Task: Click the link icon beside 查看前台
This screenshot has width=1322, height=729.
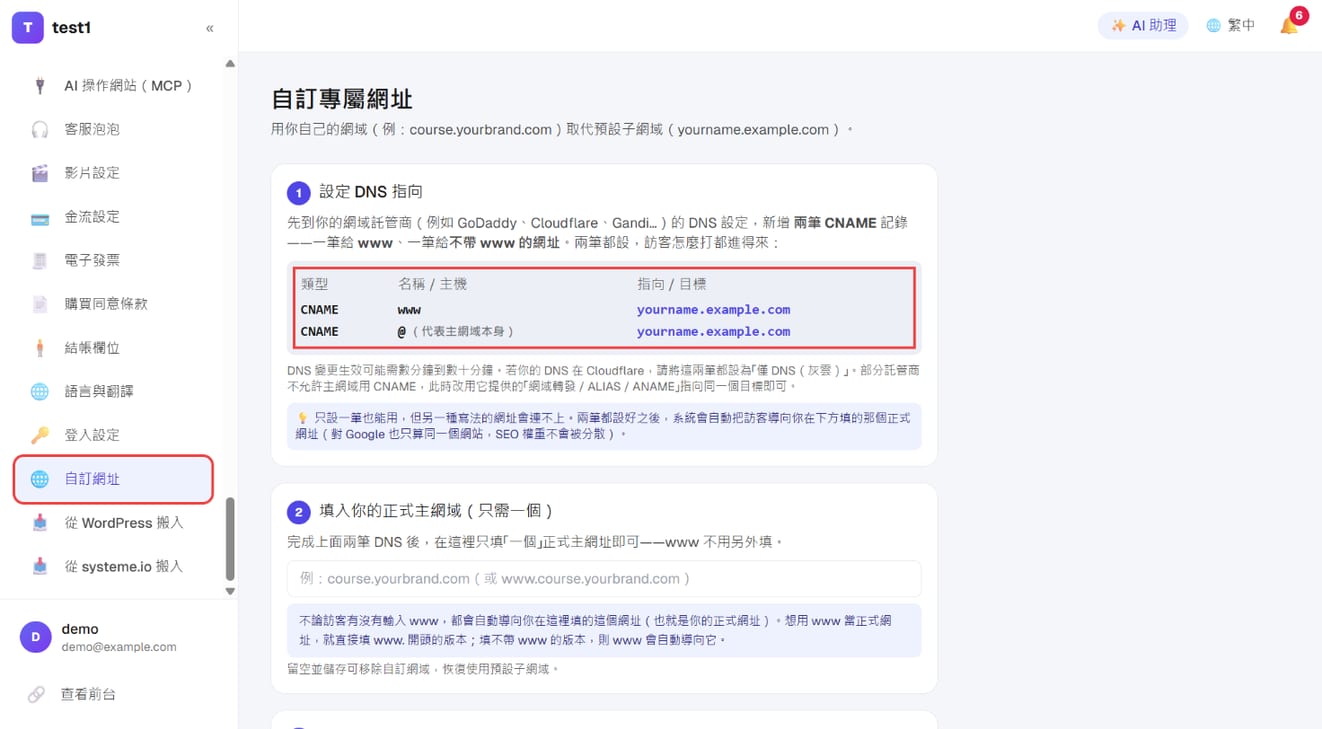Action: point(36,694)
